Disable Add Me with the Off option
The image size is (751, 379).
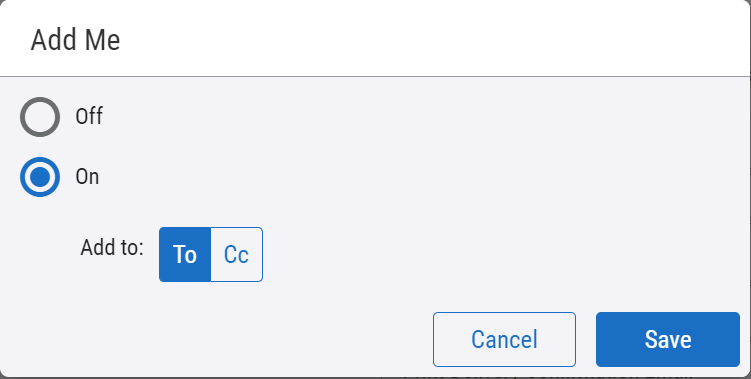pyautogui.click(x=40, y=117)
